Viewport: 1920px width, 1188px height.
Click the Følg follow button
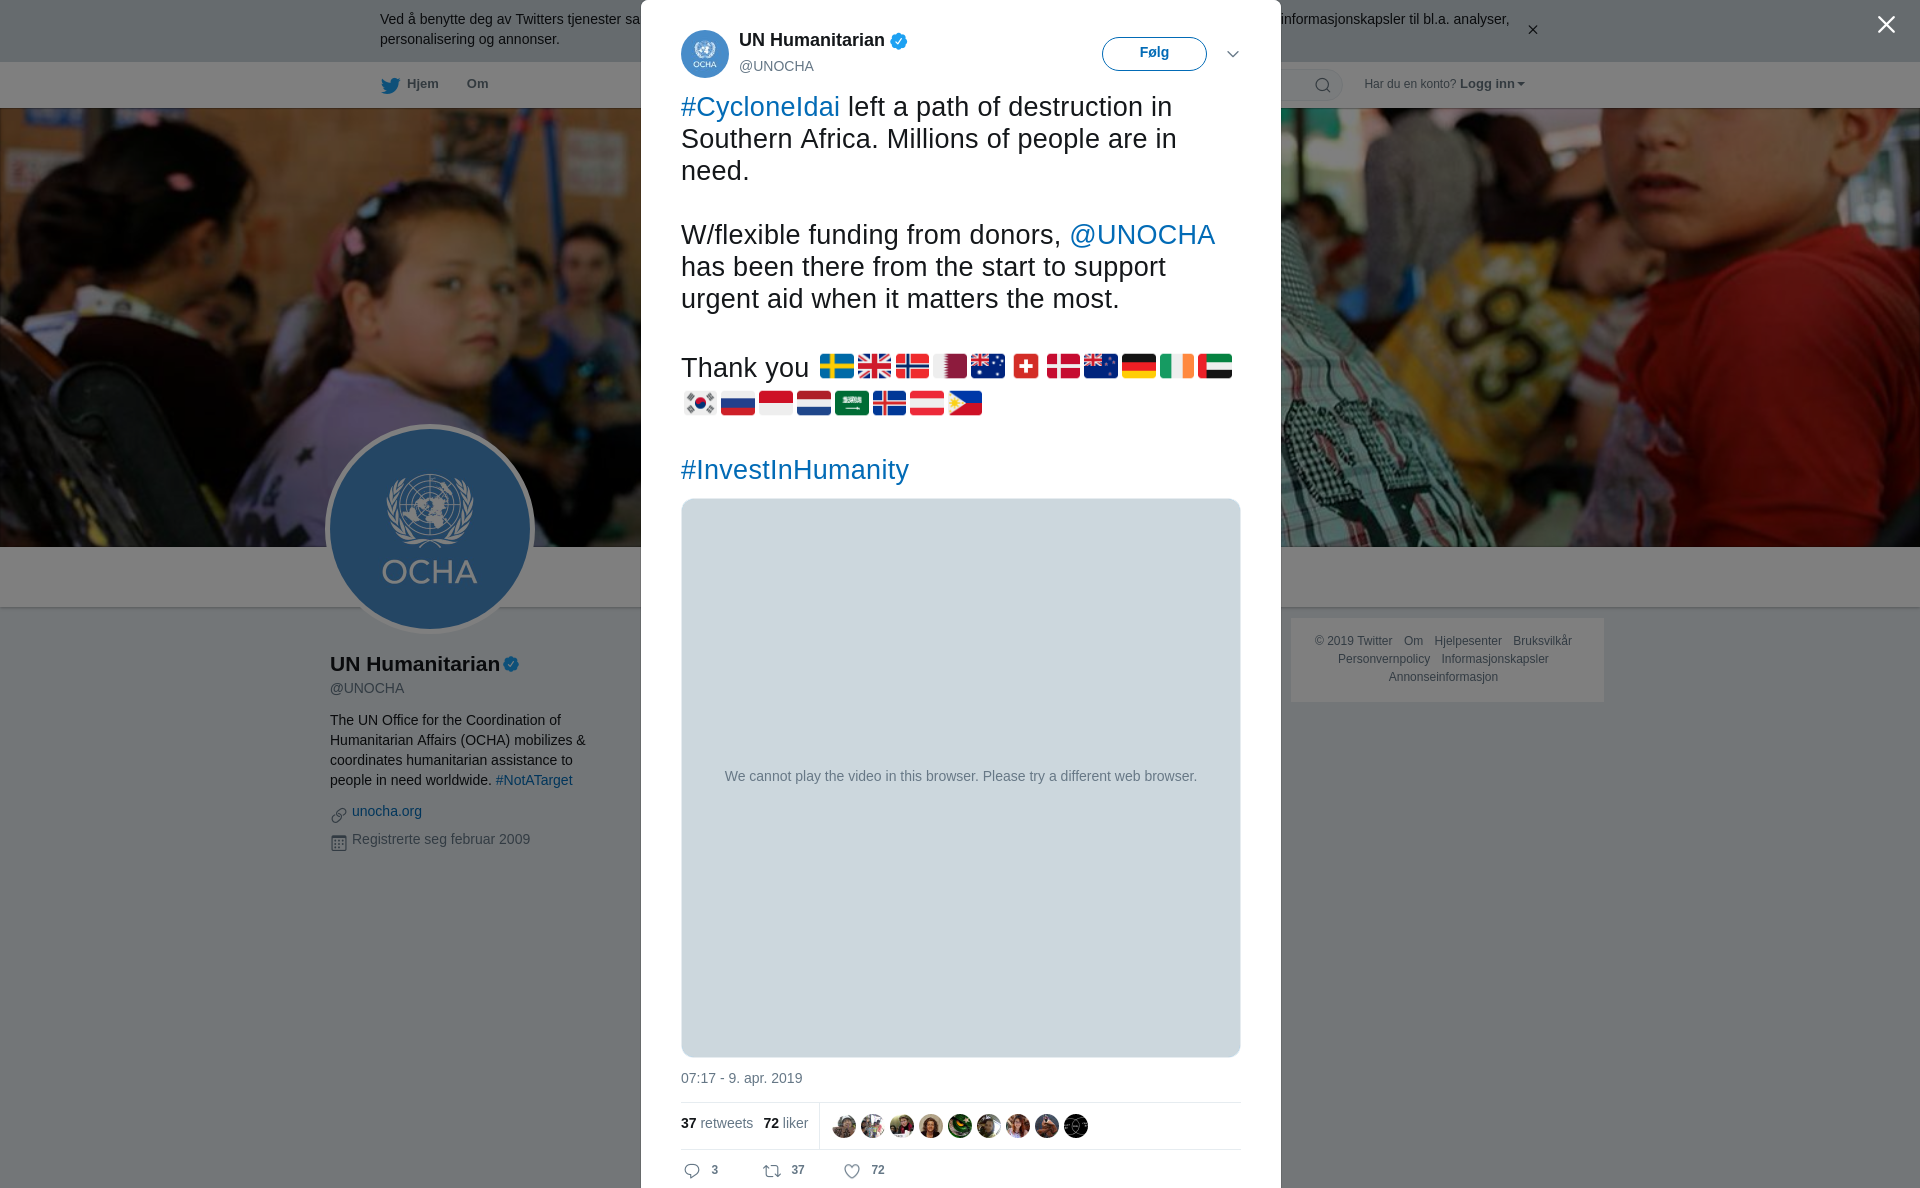tap(1154, 54)
